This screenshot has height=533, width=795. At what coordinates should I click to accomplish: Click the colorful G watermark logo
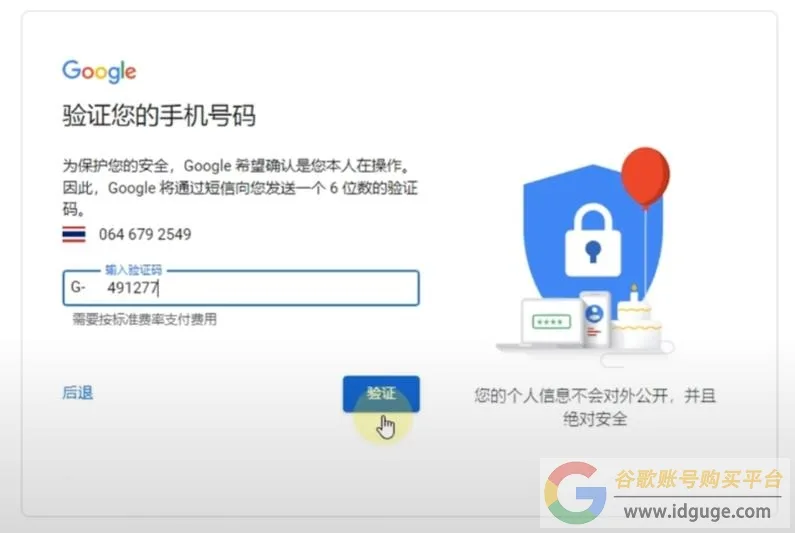(x=575, y=492)
